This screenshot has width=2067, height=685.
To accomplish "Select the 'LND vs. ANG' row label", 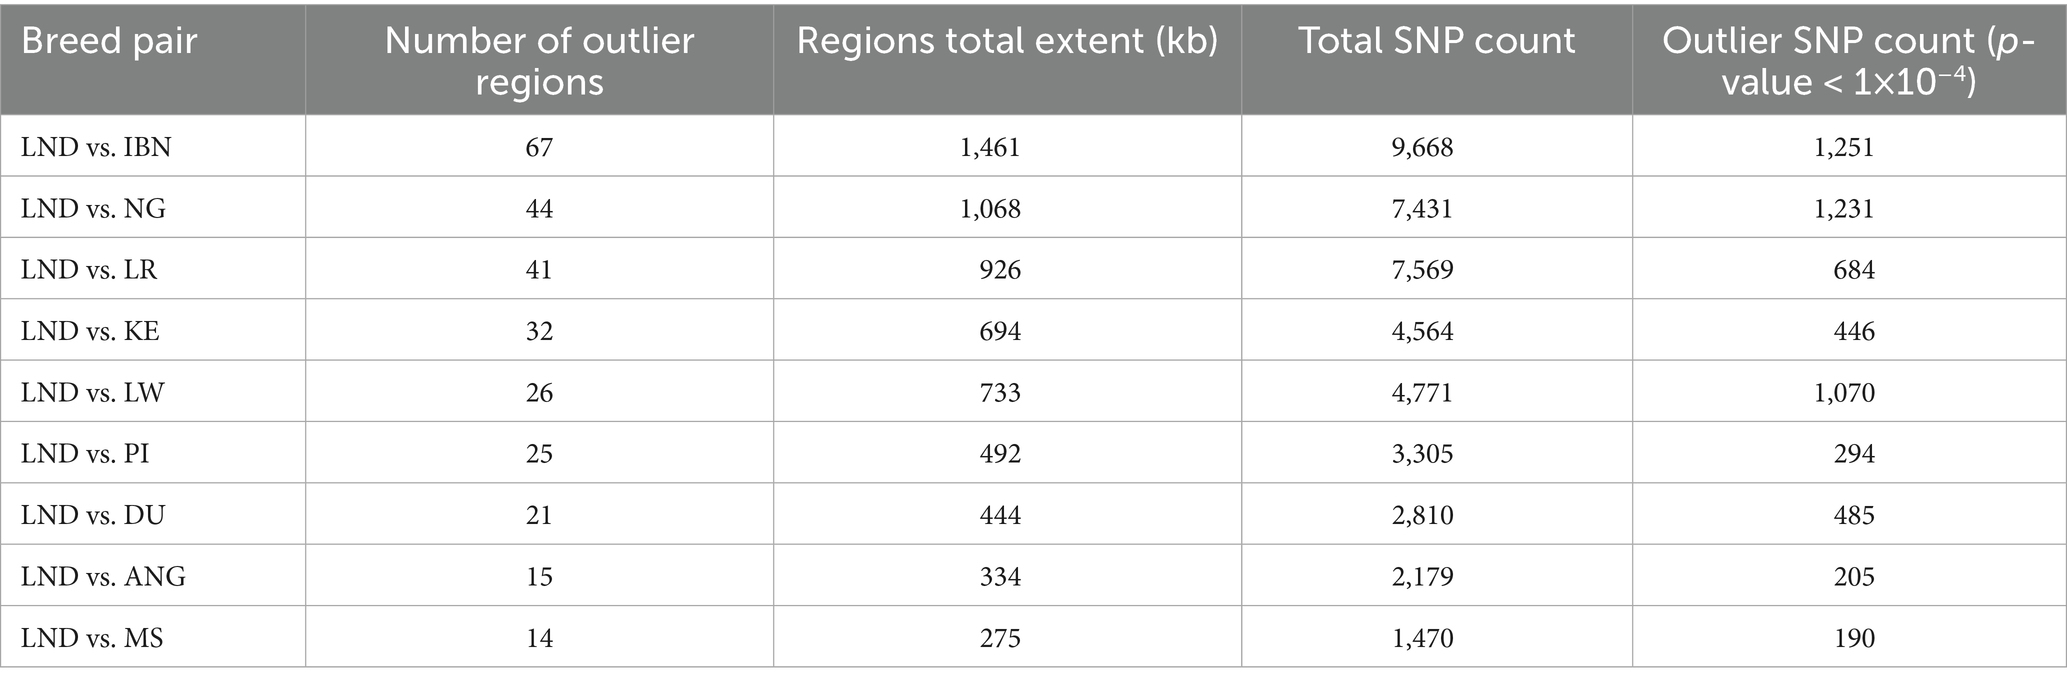I will (103, 577).
